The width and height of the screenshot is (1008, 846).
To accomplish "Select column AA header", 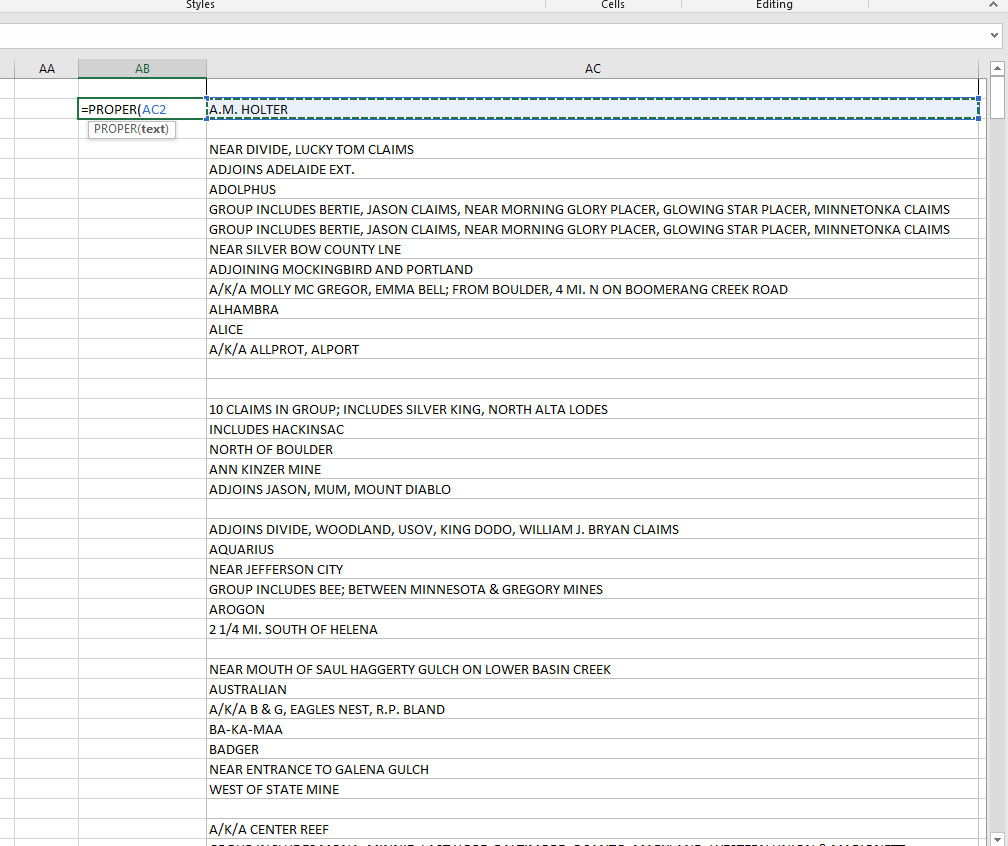I will (47, 69).
